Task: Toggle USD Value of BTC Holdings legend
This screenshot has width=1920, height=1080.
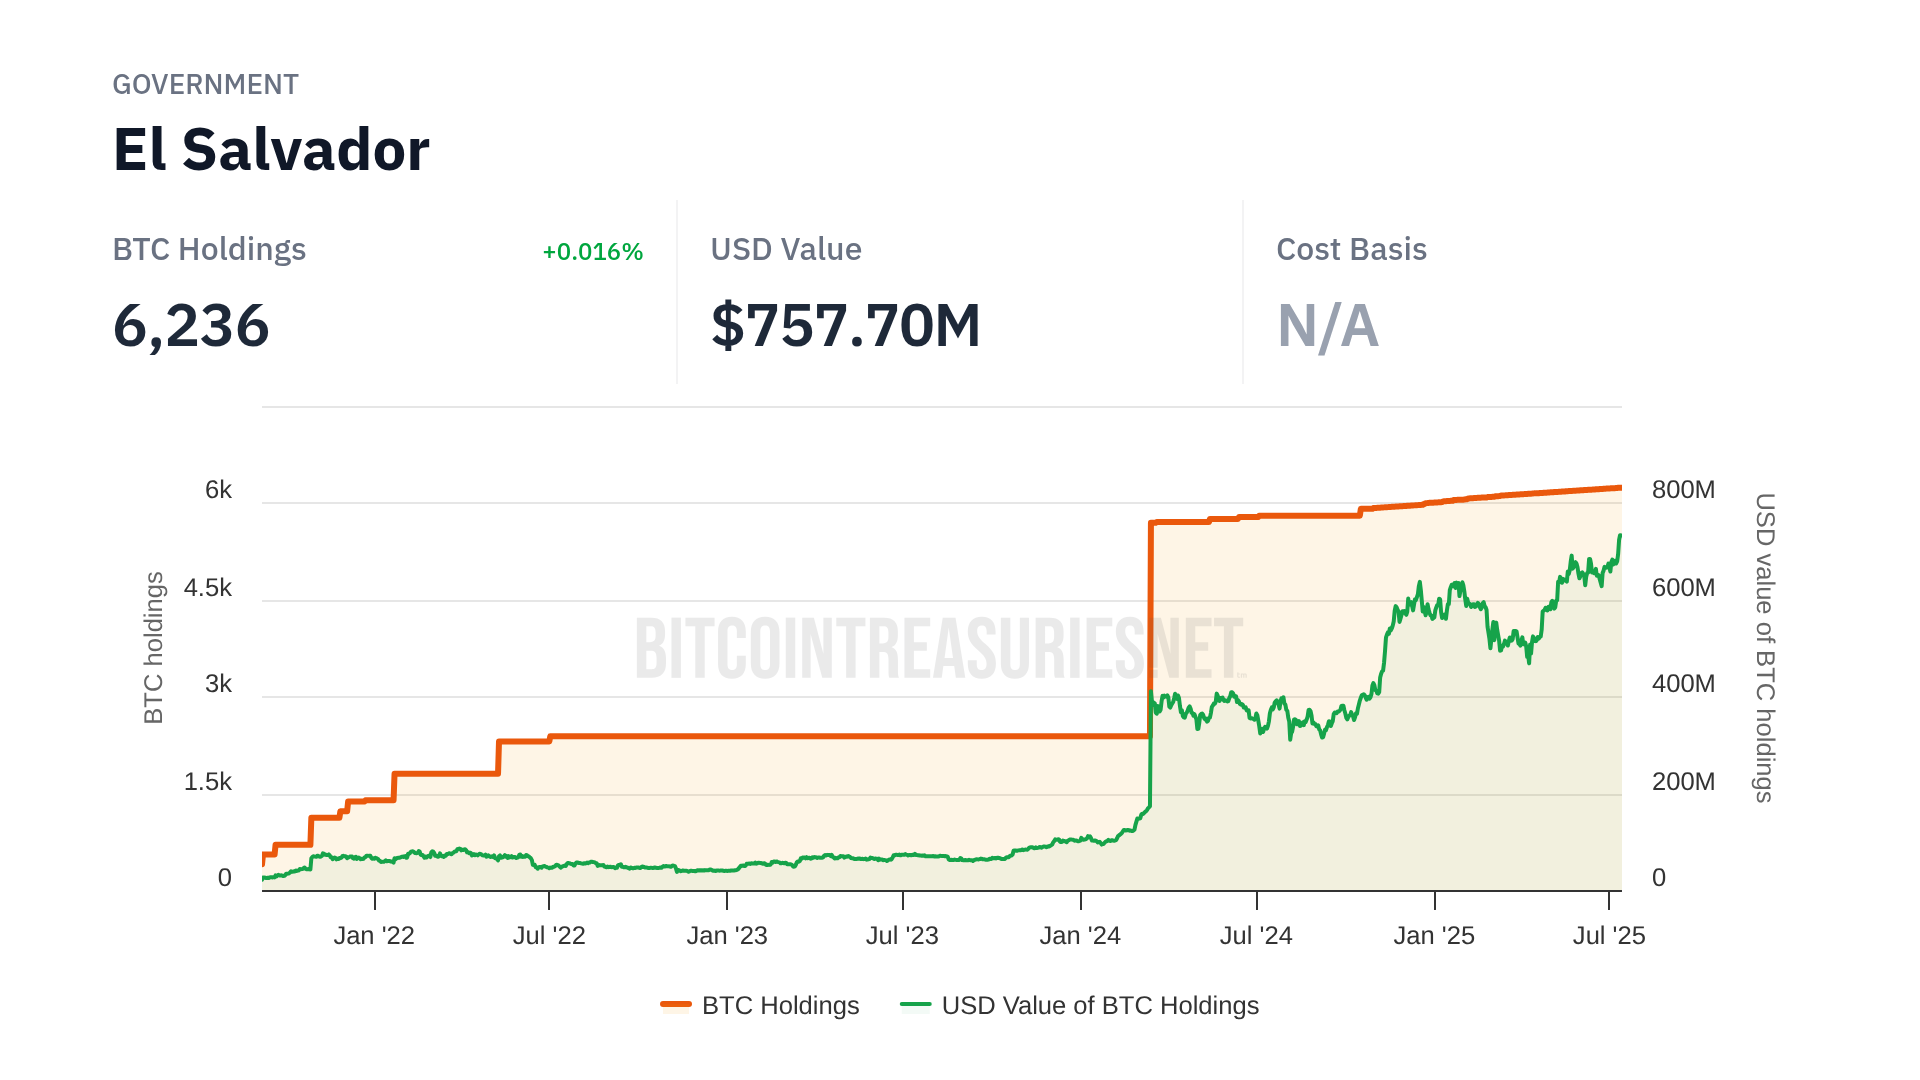Action: (1099, 1005)
